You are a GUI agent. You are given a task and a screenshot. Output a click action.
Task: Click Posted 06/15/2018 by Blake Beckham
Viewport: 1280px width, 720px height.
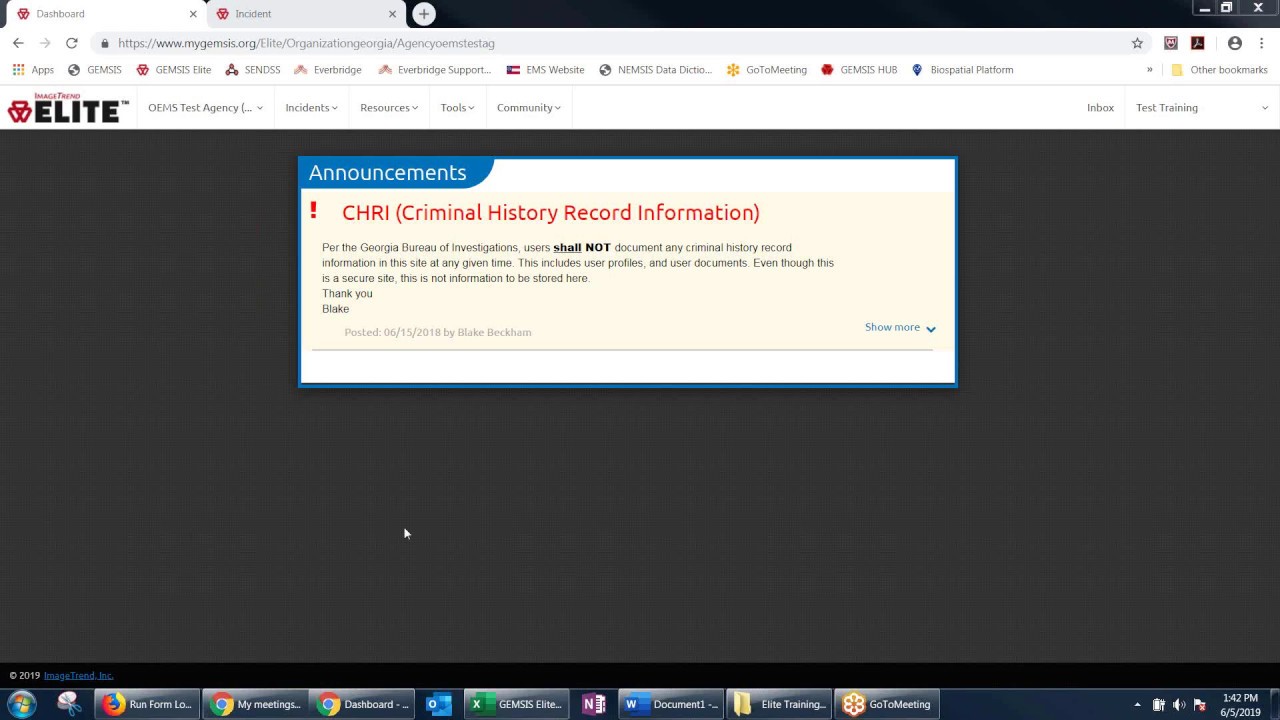(x=438, y=332)
